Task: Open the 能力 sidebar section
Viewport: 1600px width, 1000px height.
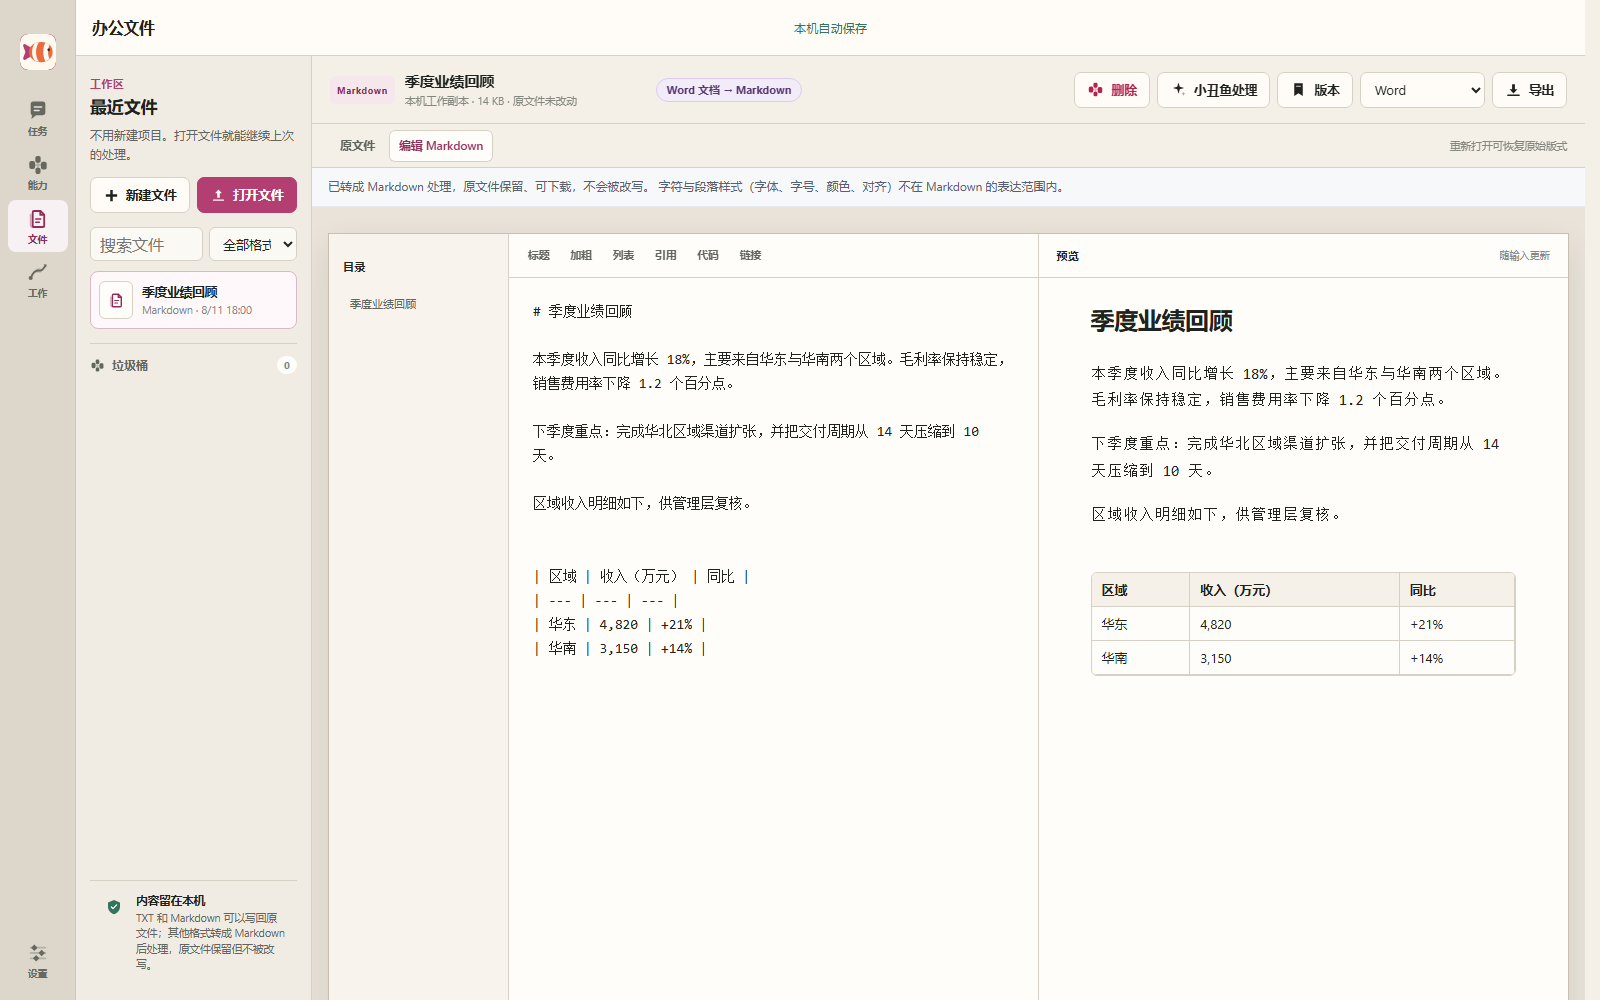Action: [38, 172]
